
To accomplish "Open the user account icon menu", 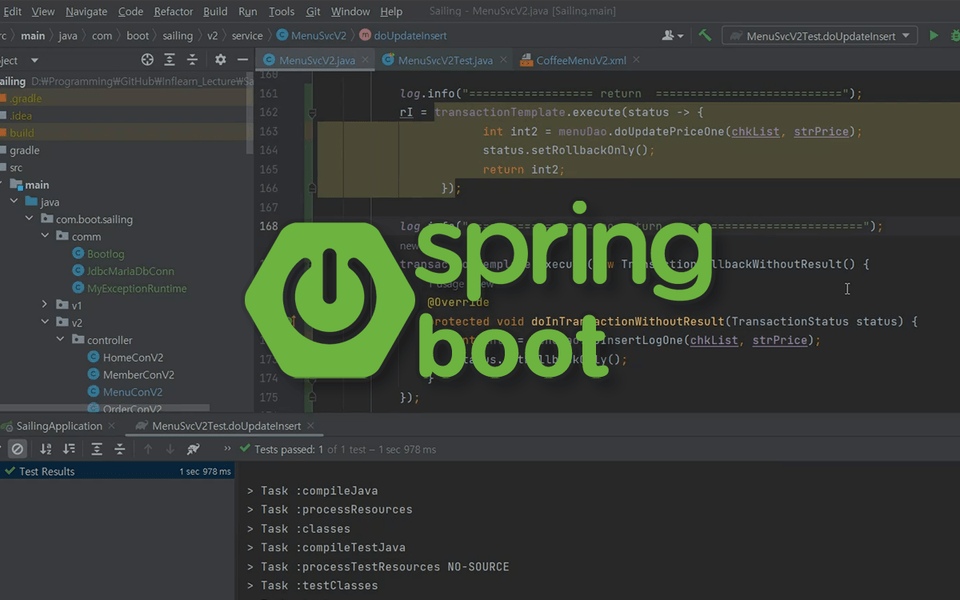I will pyautogui.click(x=672, y=36).
